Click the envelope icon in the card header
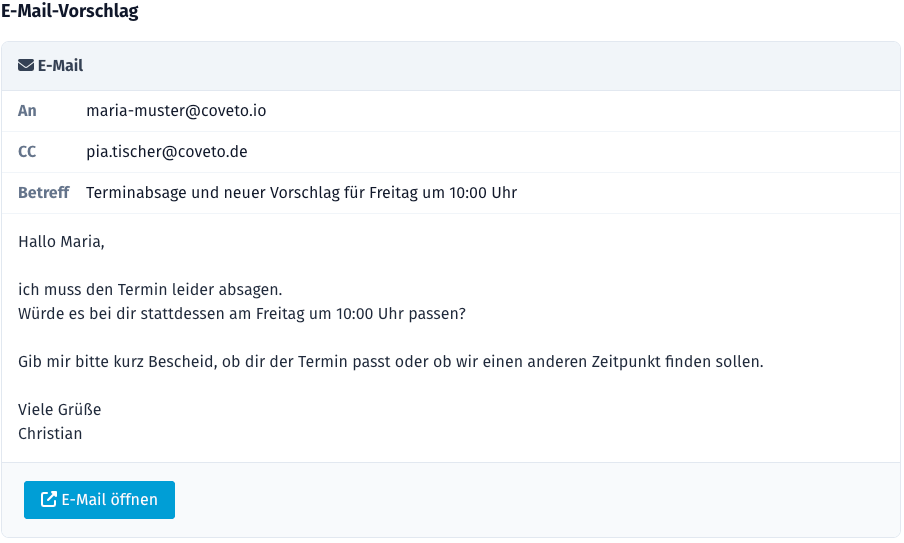Viewport: 904px width, 543px height. [26, 66]
